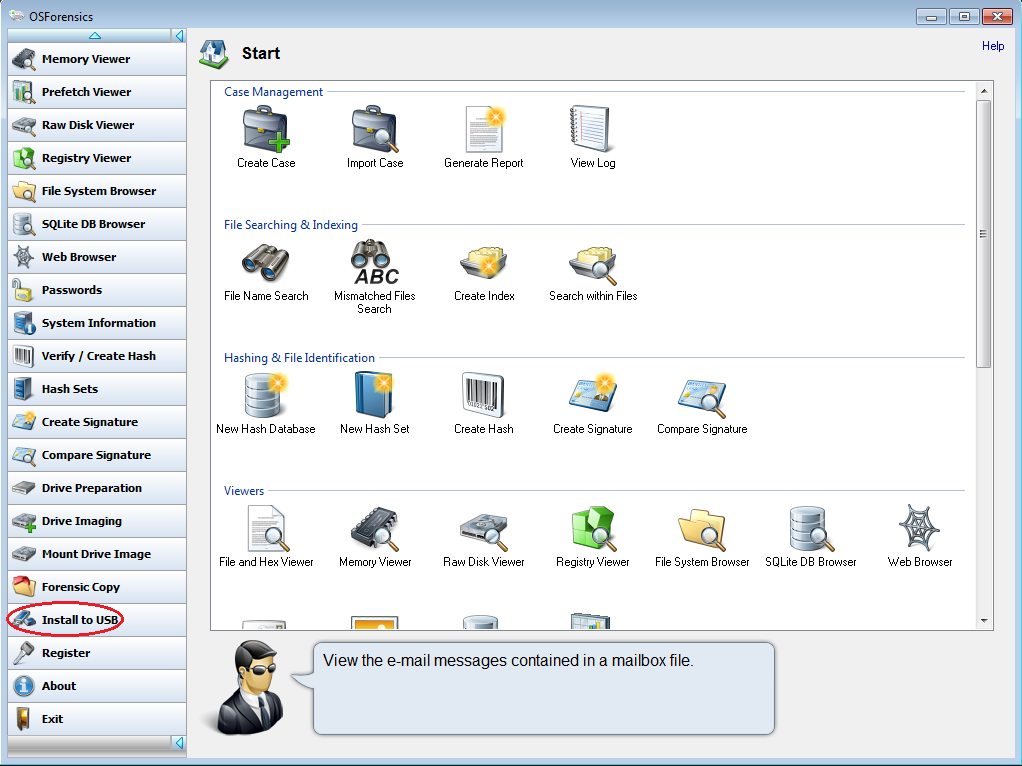The height and width of the screenshot is (766, 1022).
Task: Click the bottom sidebar collapse arrow
Action: point(179,743)
